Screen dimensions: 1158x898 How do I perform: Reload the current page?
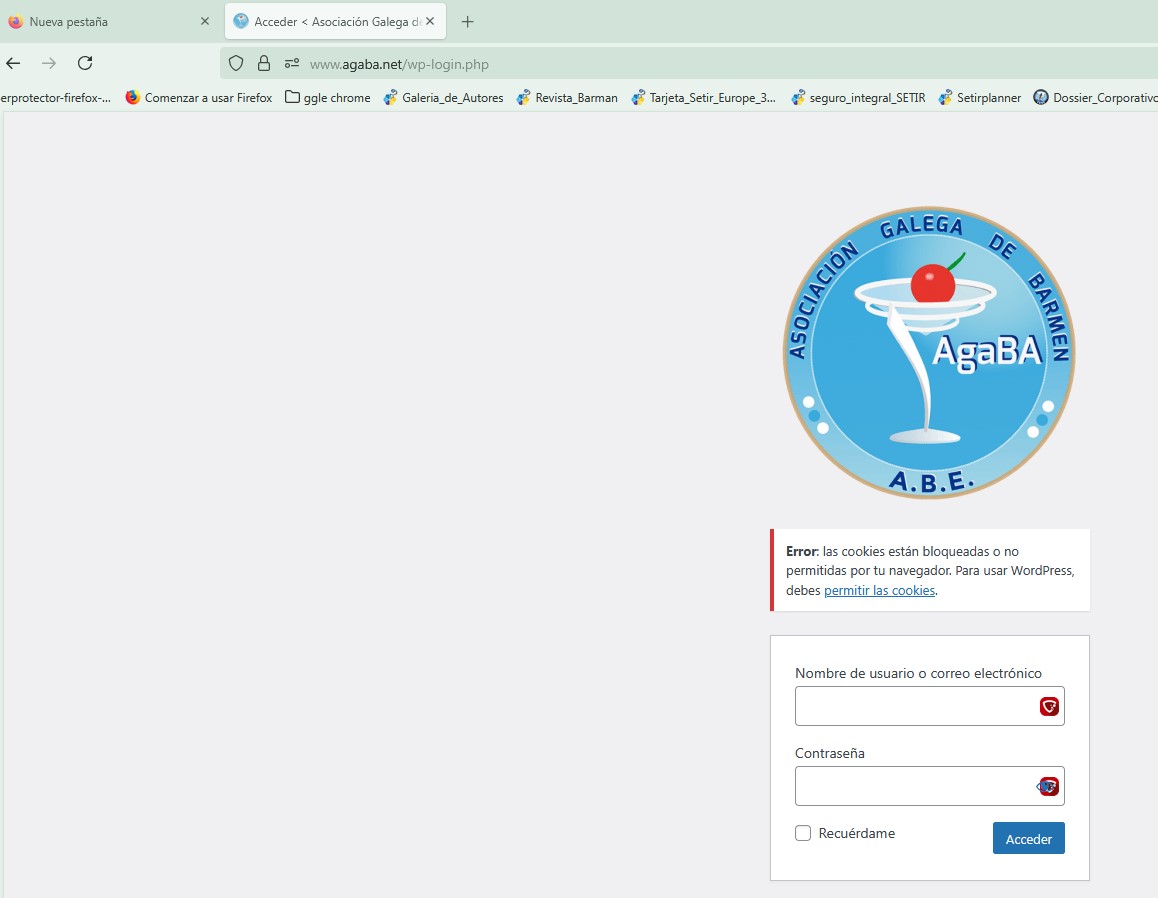coord(85,63)
